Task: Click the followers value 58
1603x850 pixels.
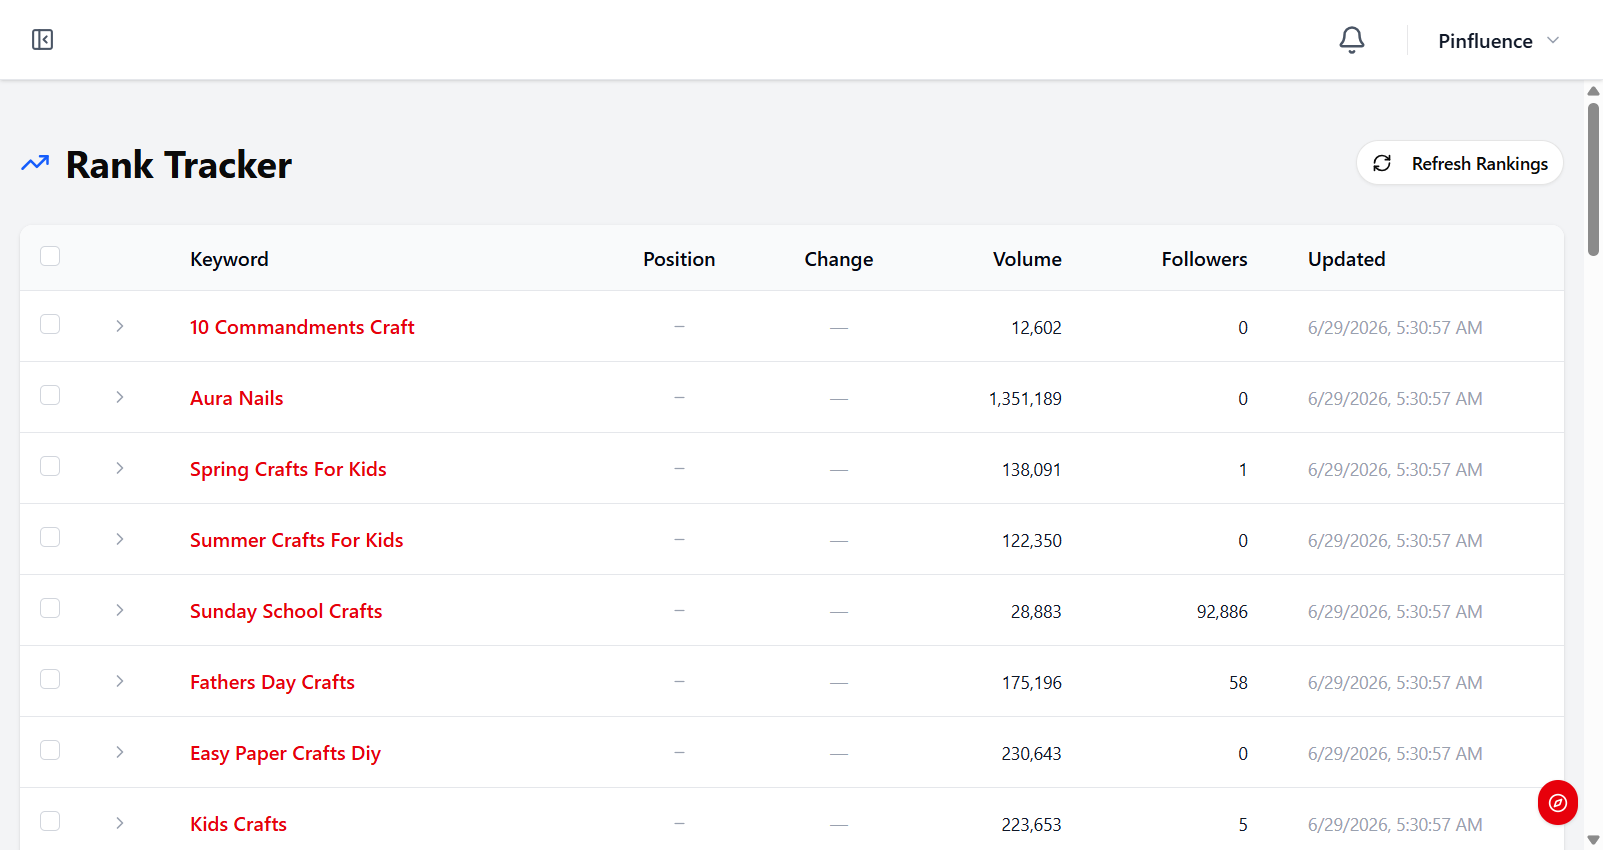Action: click(x=1238, y=683)
